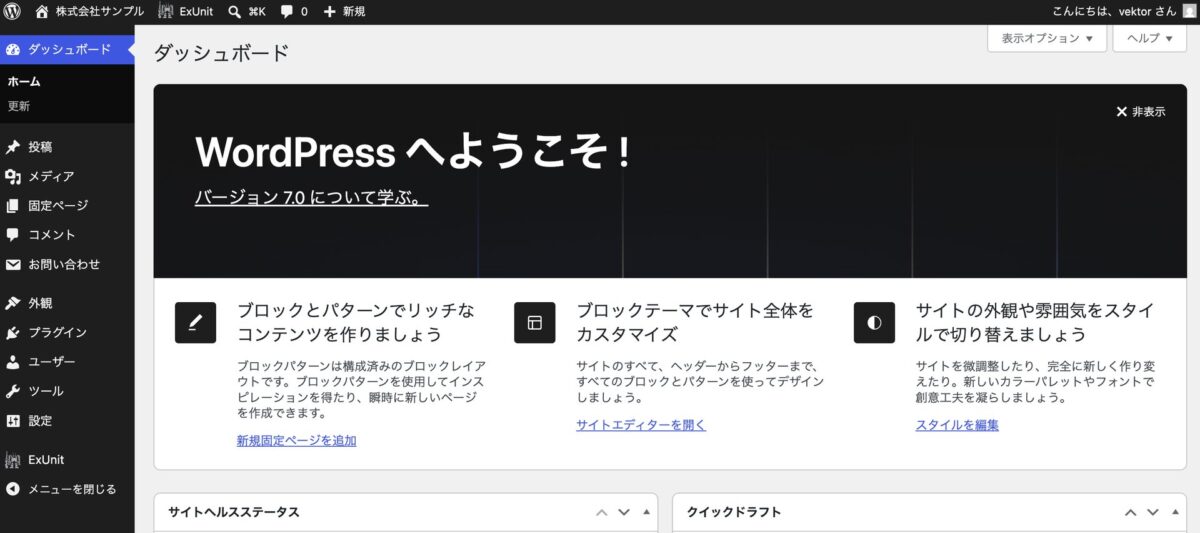Open メディア (Media) in sidebar

50,176
